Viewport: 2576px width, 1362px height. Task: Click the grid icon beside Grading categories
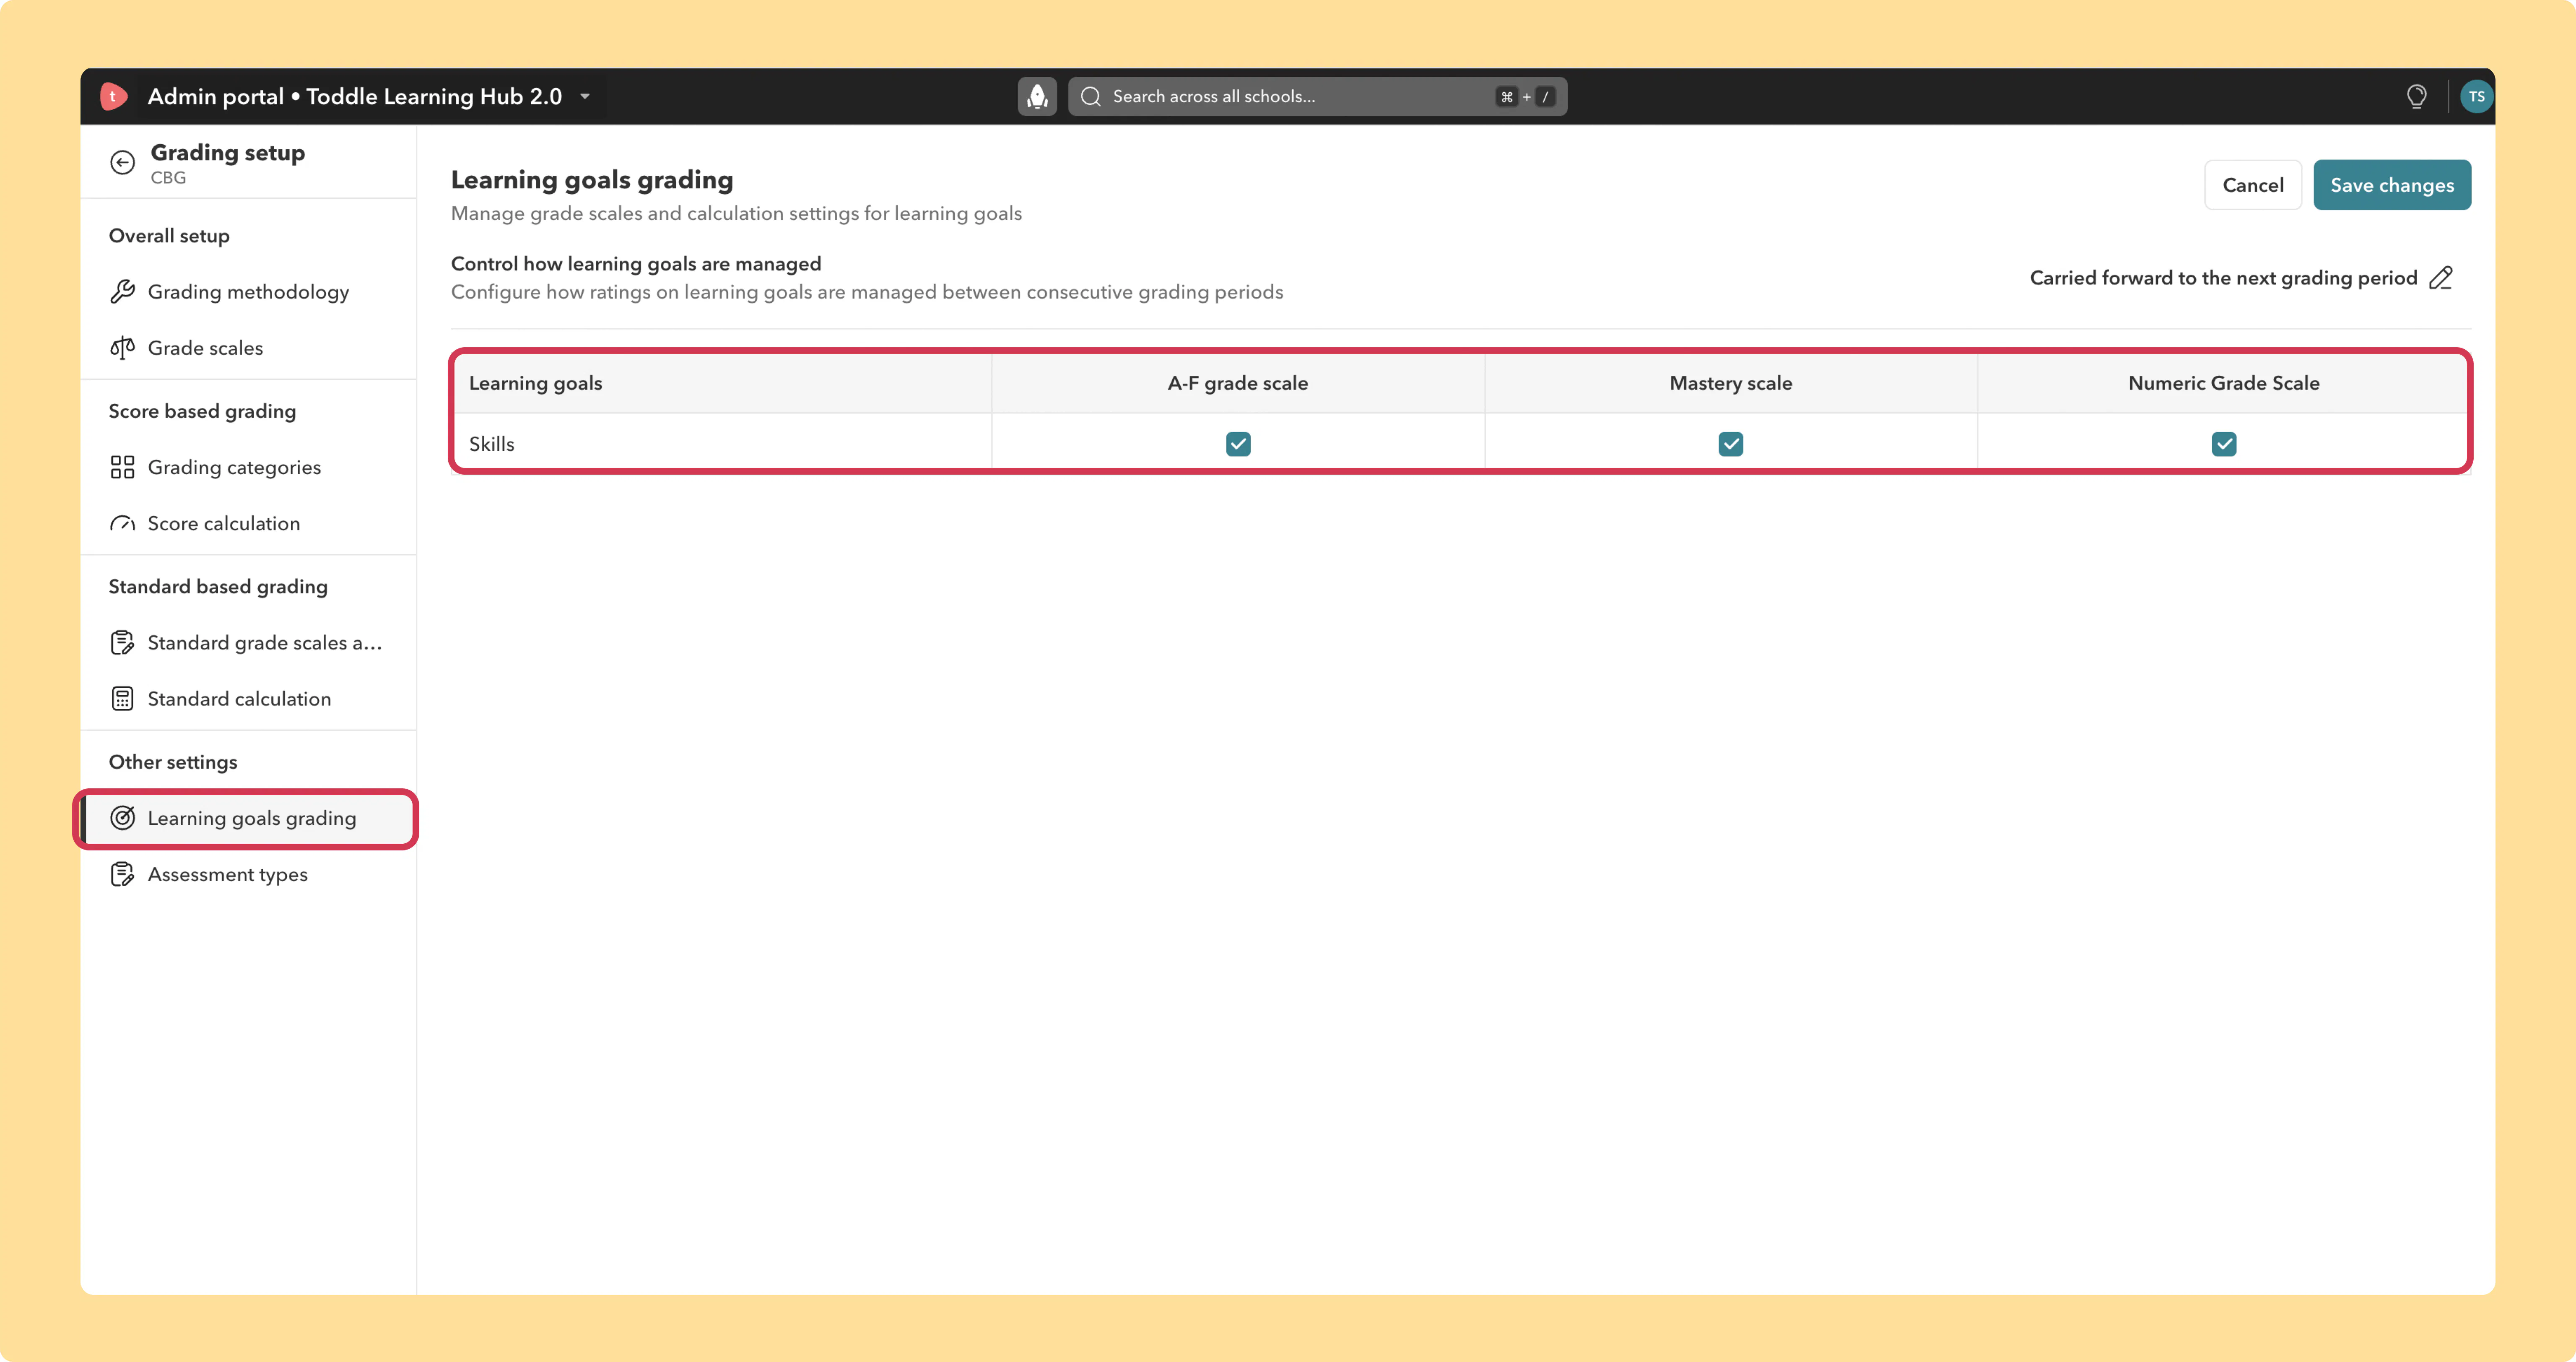click(x=122, y=467)
